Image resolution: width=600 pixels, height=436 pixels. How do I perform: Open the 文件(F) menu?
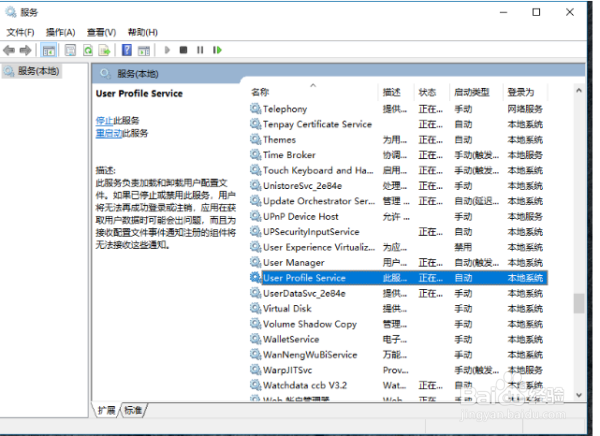(20, 32)
